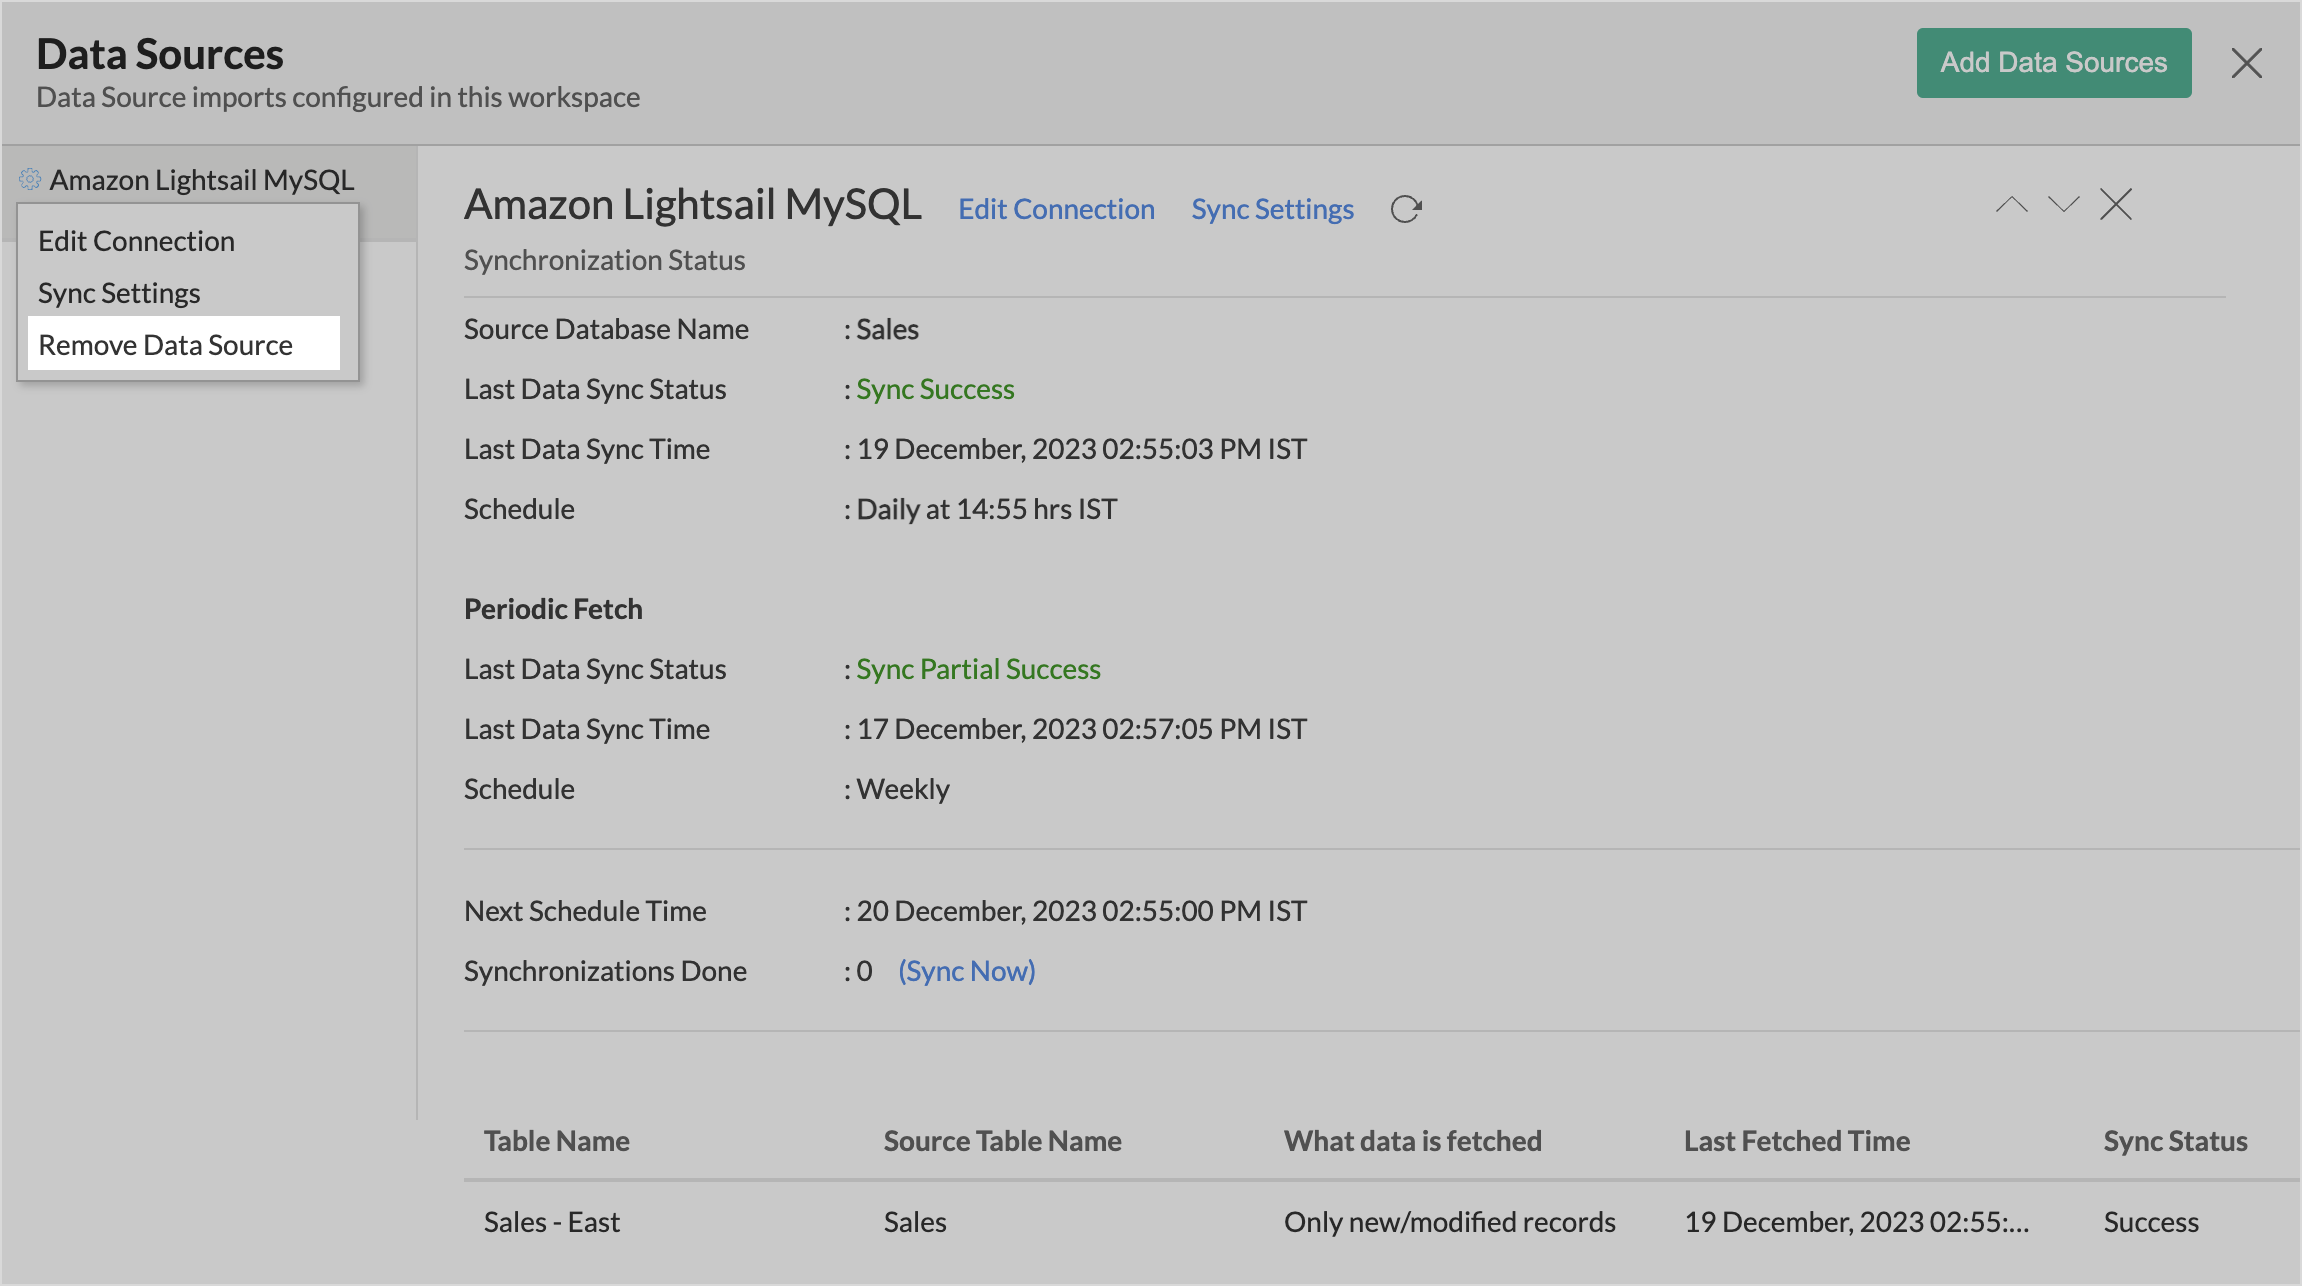Choose Edit Connection from the context menu
This screenshot has width=2302, height=1286.
137,241
